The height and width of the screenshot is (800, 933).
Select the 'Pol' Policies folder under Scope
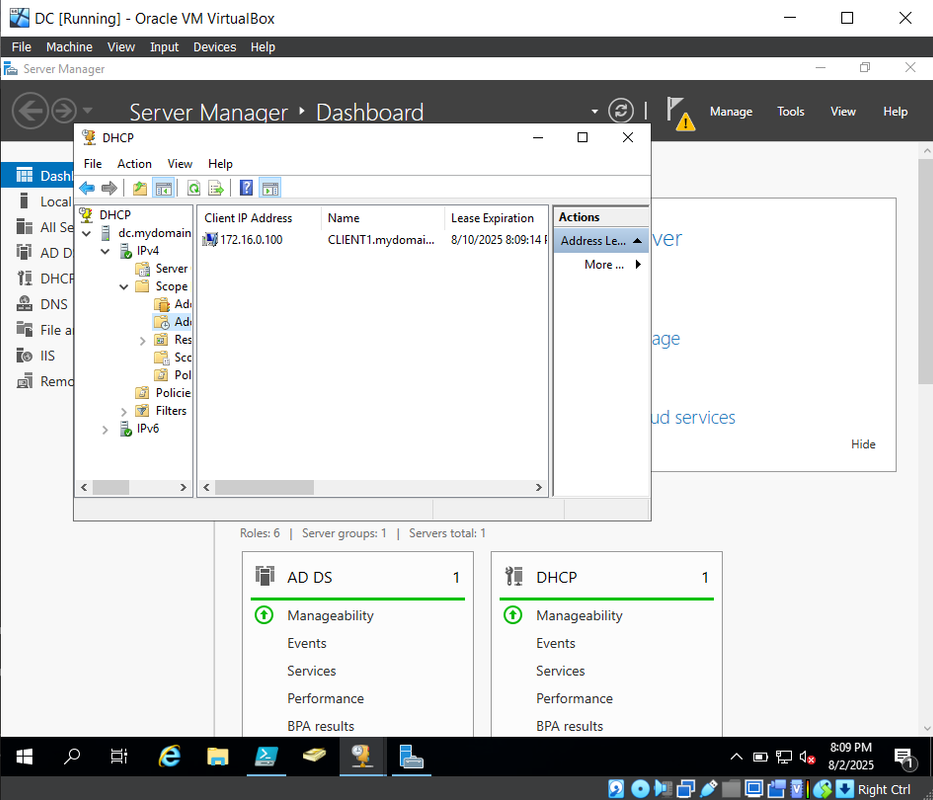click(x=173, y=375)
